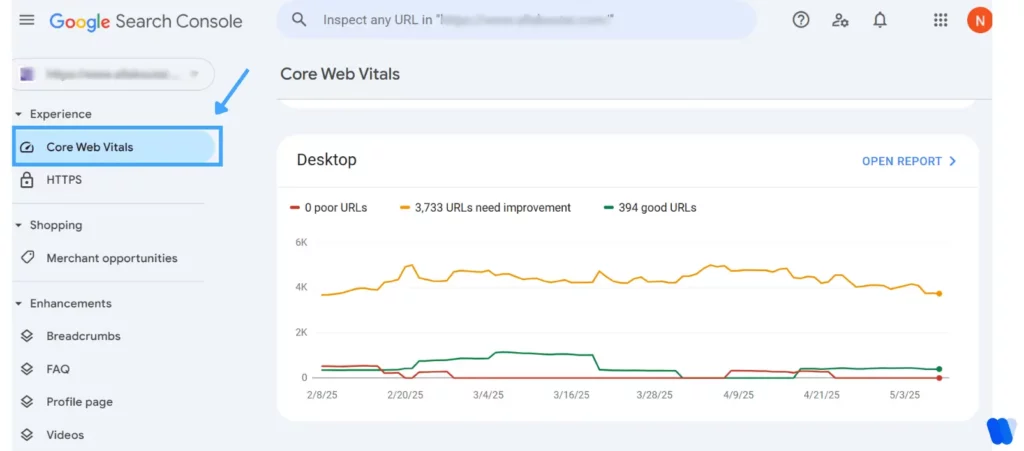The height and width of the screenshot is (451, 1024).
Task: Open the property selector dropdown
Action: (114, 74)
